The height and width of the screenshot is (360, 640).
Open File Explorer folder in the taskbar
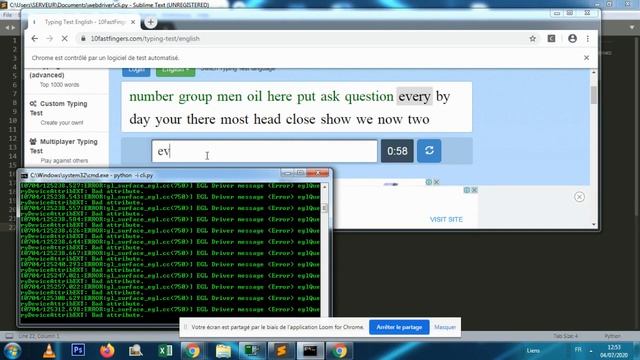point(223,351)
